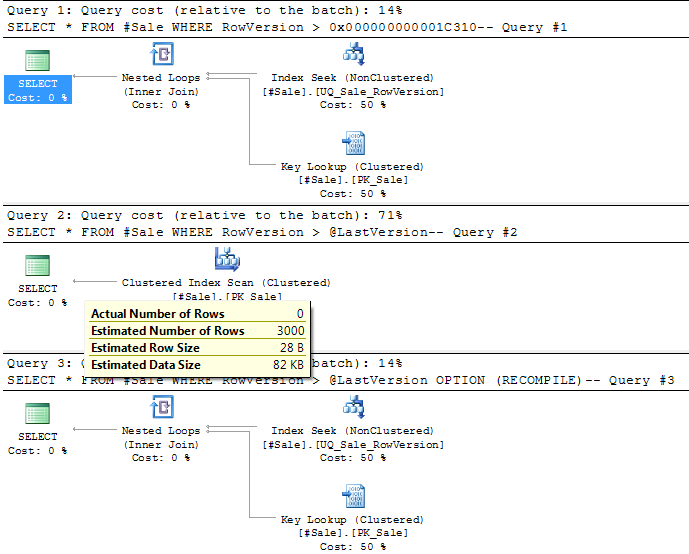The width and height of the screenshot is (689, 554).
Task: Select the Query 3 SELECT table icon
Action: 37,413
